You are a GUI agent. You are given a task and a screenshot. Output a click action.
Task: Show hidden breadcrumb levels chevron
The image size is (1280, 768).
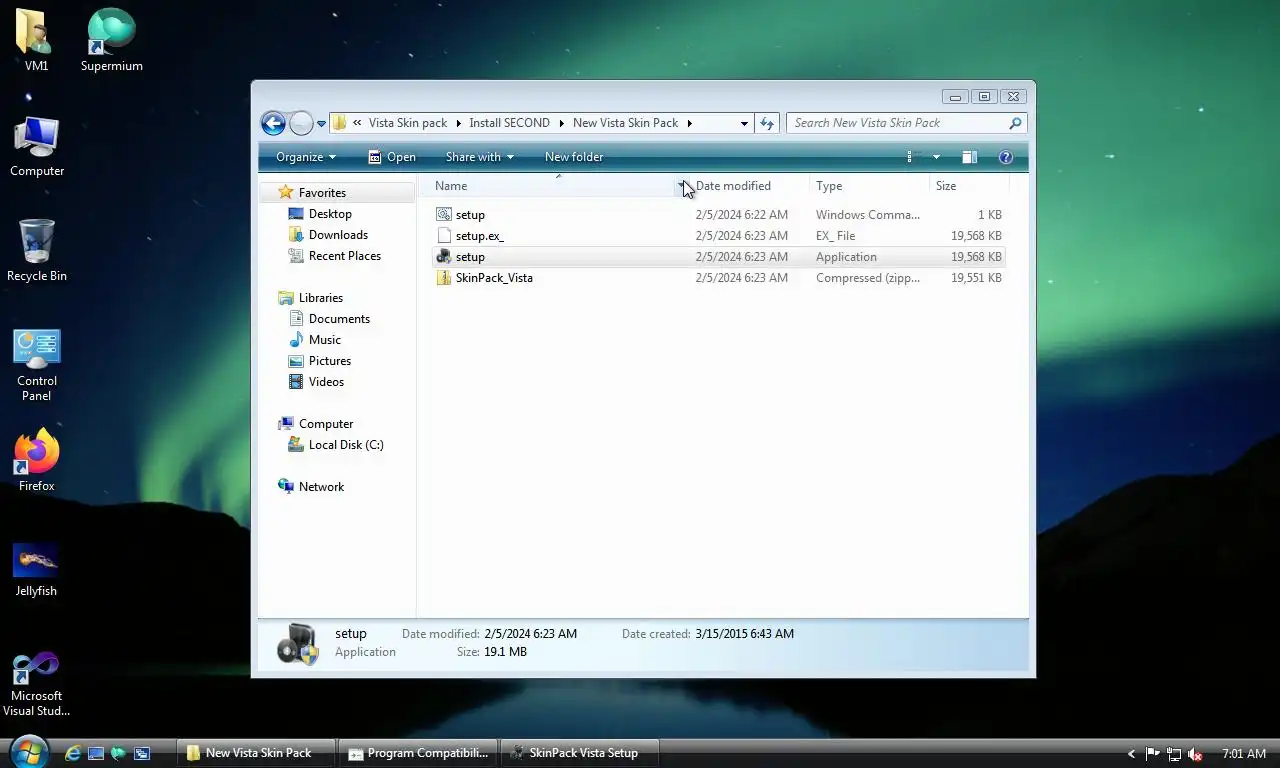(357, 123)
